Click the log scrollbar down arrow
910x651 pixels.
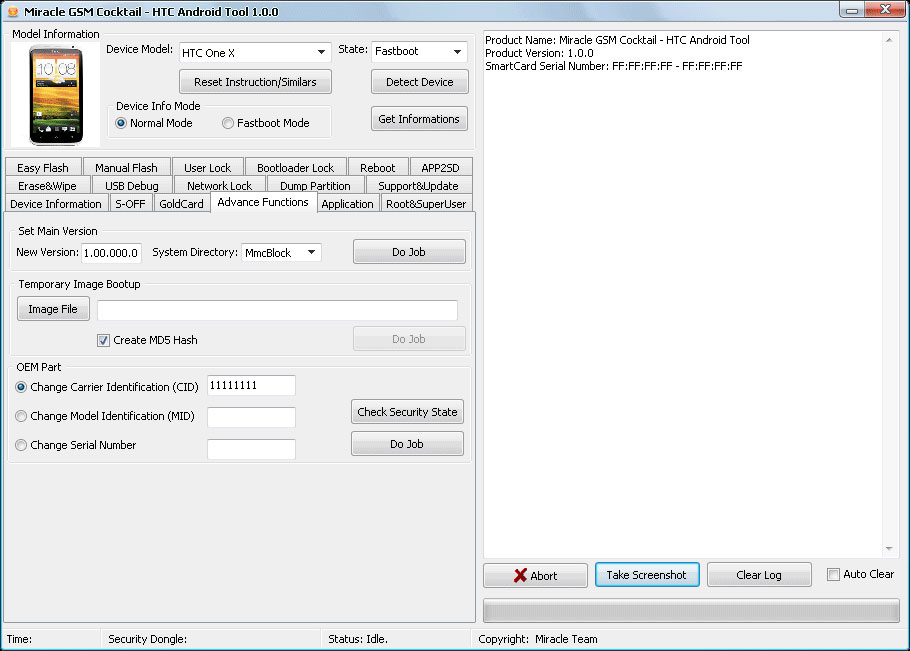(x=889, y=549)
